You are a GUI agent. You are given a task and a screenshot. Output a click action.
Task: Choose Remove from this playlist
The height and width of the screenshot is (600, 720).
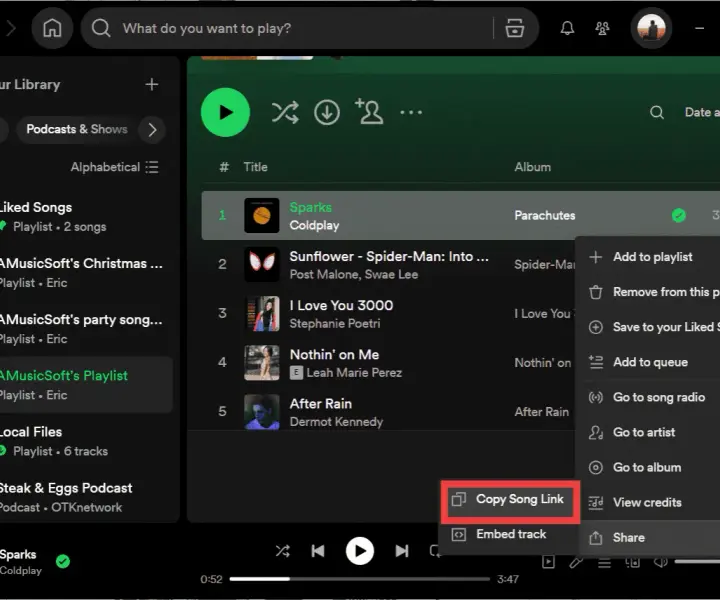pyautogui.click(x=648, y=292)
